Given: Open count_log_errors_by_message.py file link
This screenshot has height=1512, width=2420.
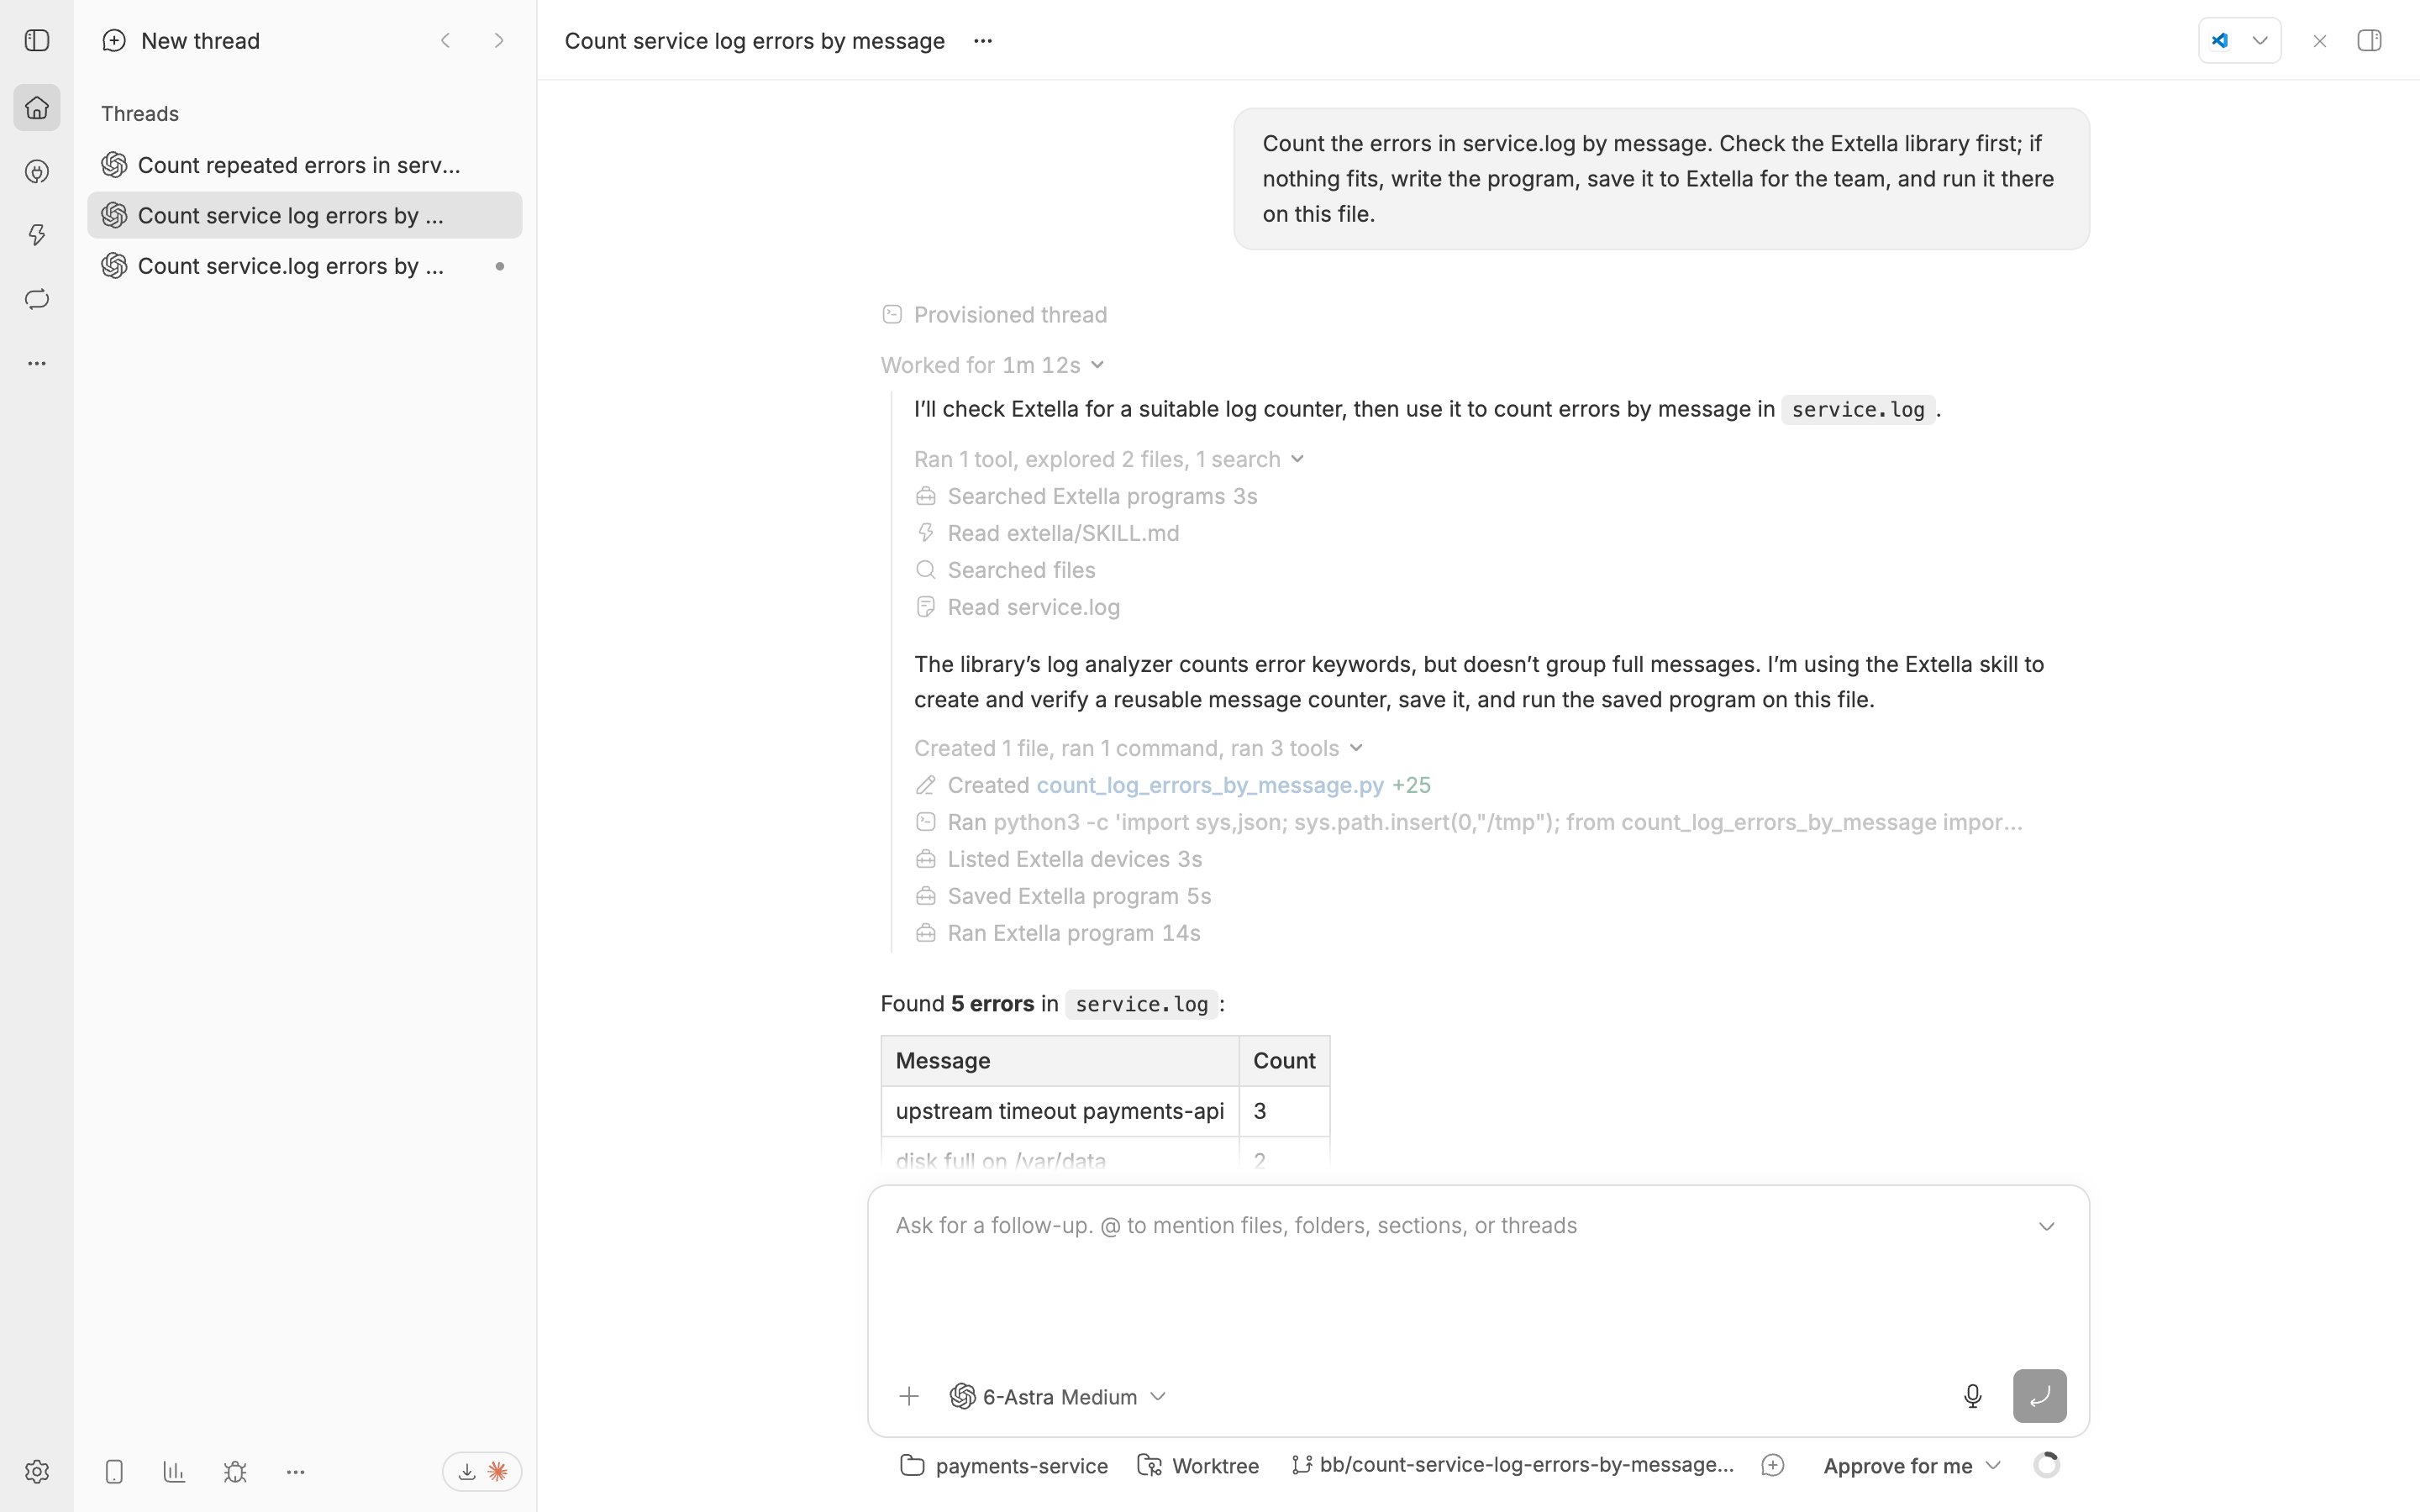Looking at the screenshot, I should pos(1210,785).
